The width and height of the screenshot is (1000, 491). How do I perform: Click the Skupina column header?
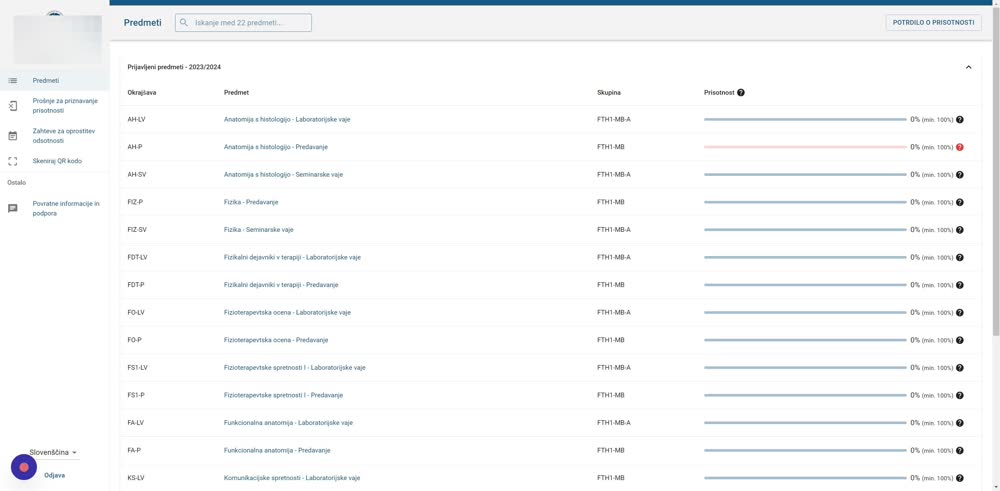point(609,92)
